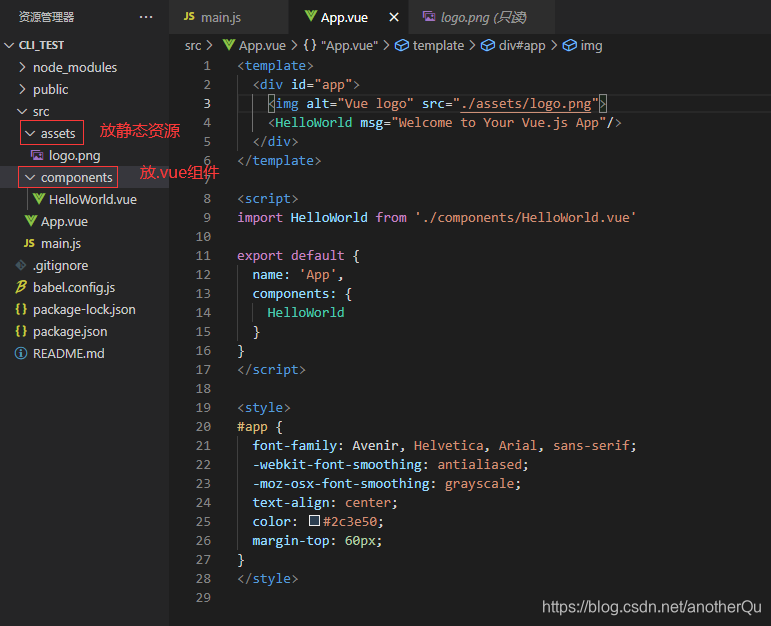Open README.md in explorer
Screen dimensions: 771x626
point(68,354)
